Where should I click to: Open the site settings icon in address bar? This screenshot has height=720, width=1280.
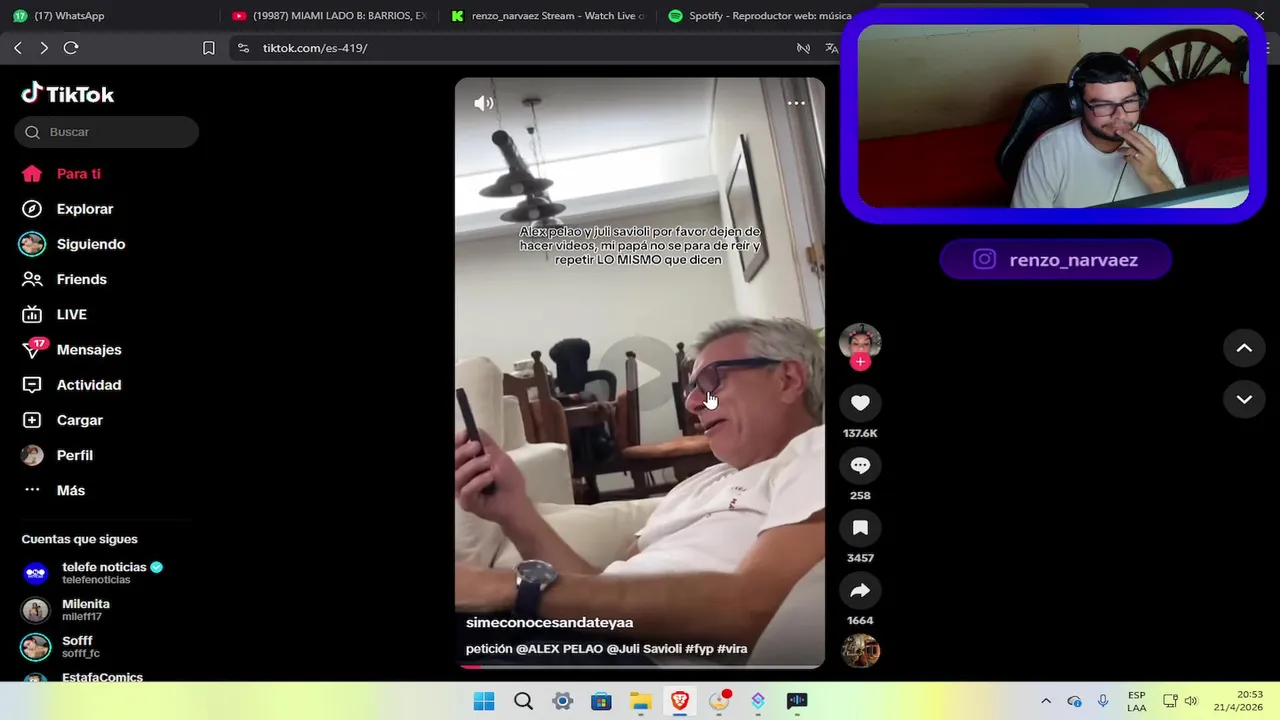pos(243,48)
